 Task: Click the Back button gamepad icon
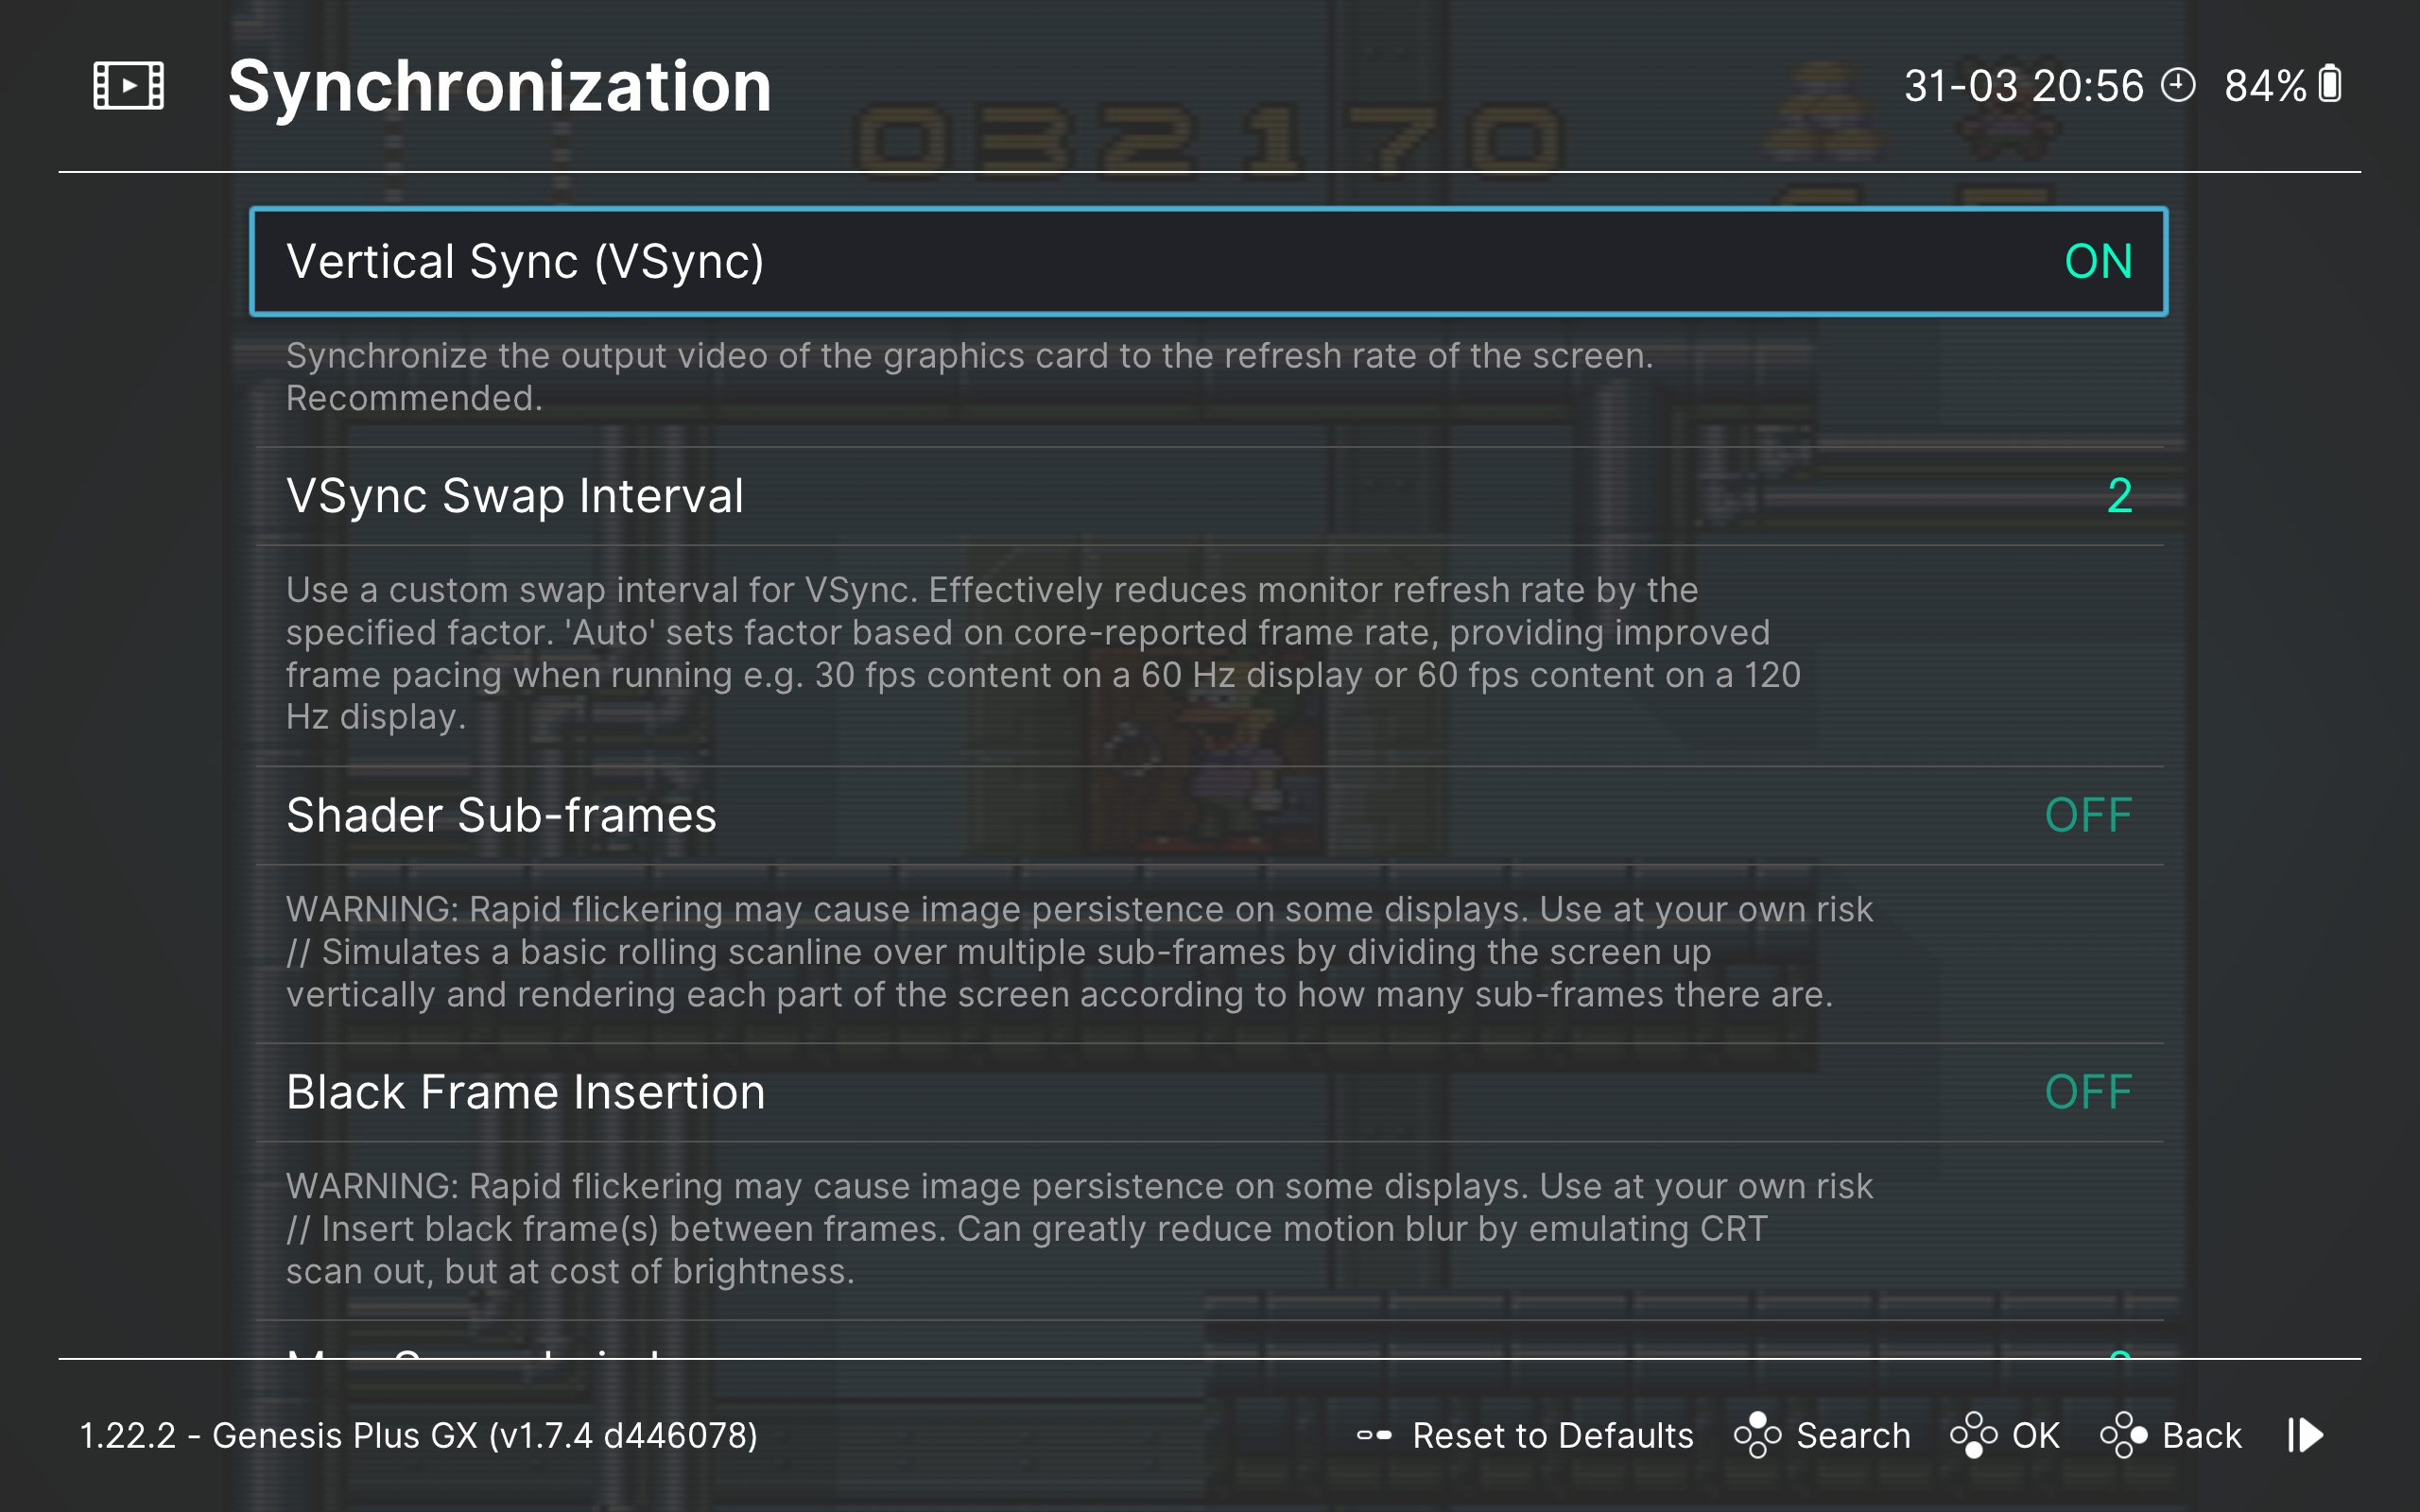pos(2123,1435)
